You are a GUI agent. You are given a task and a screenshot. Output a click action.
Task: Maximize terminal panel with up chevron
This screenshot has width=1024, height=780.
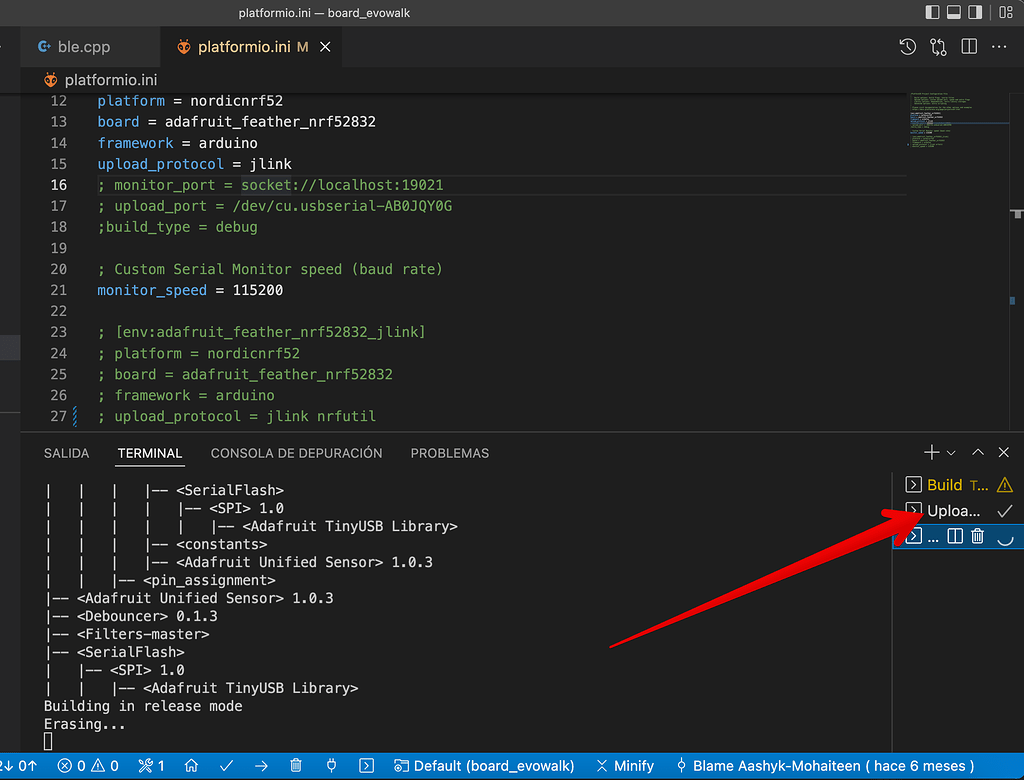click(978, 453)
